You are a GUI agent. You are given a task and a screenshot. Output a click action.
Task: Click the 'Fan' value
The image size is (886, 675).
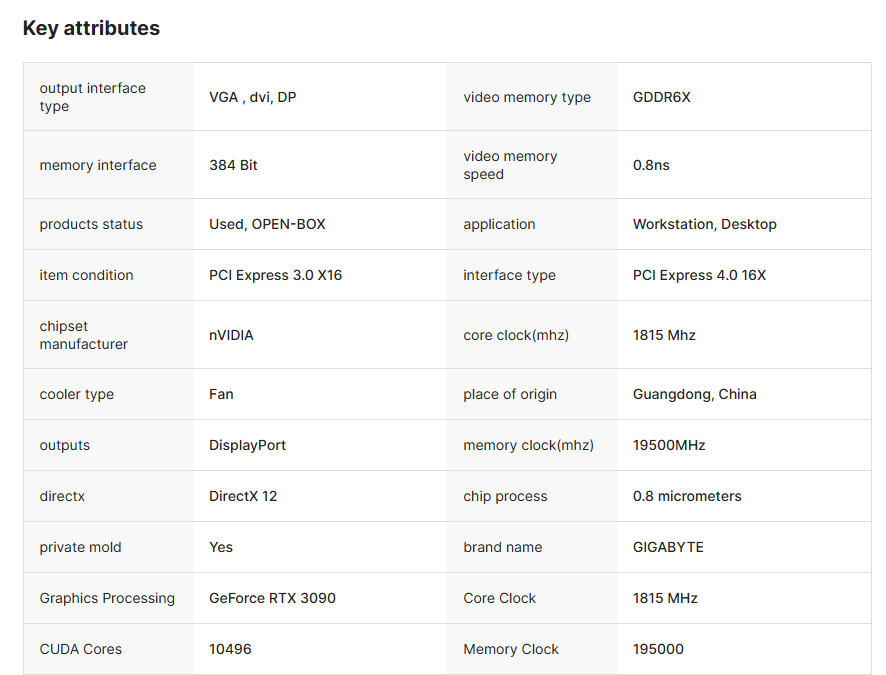(221, 394)
